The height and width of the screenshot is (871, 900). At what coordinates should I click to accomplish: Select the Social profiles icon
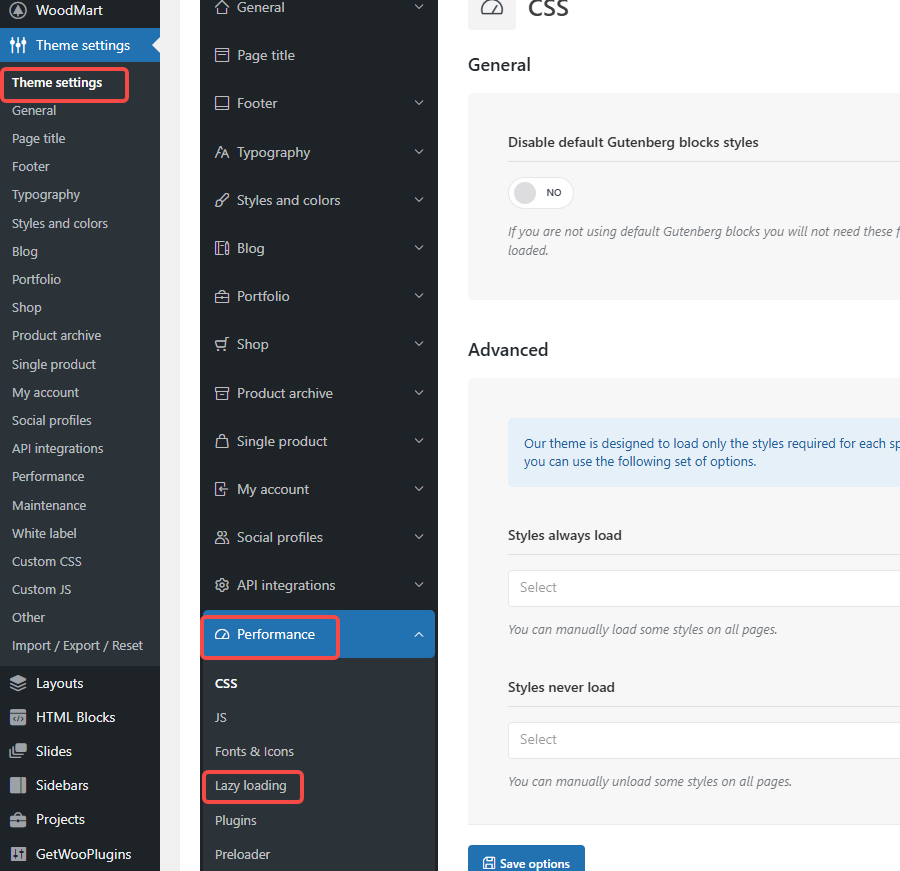tap(220, 537)
